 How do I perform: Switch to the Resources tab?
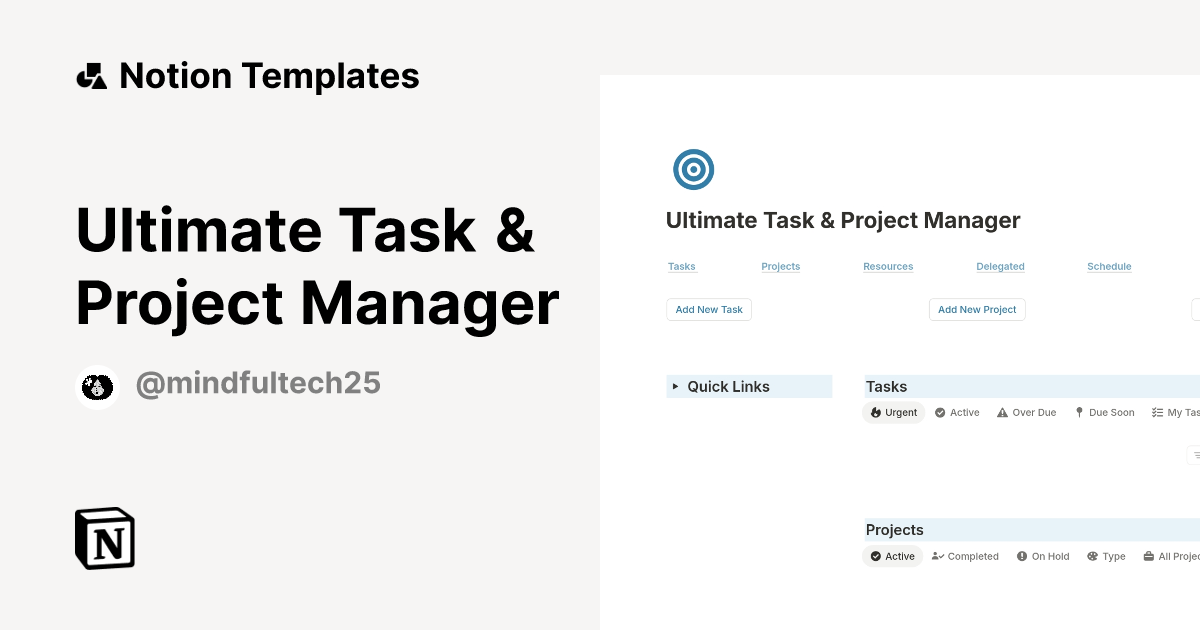click(888, 266)
